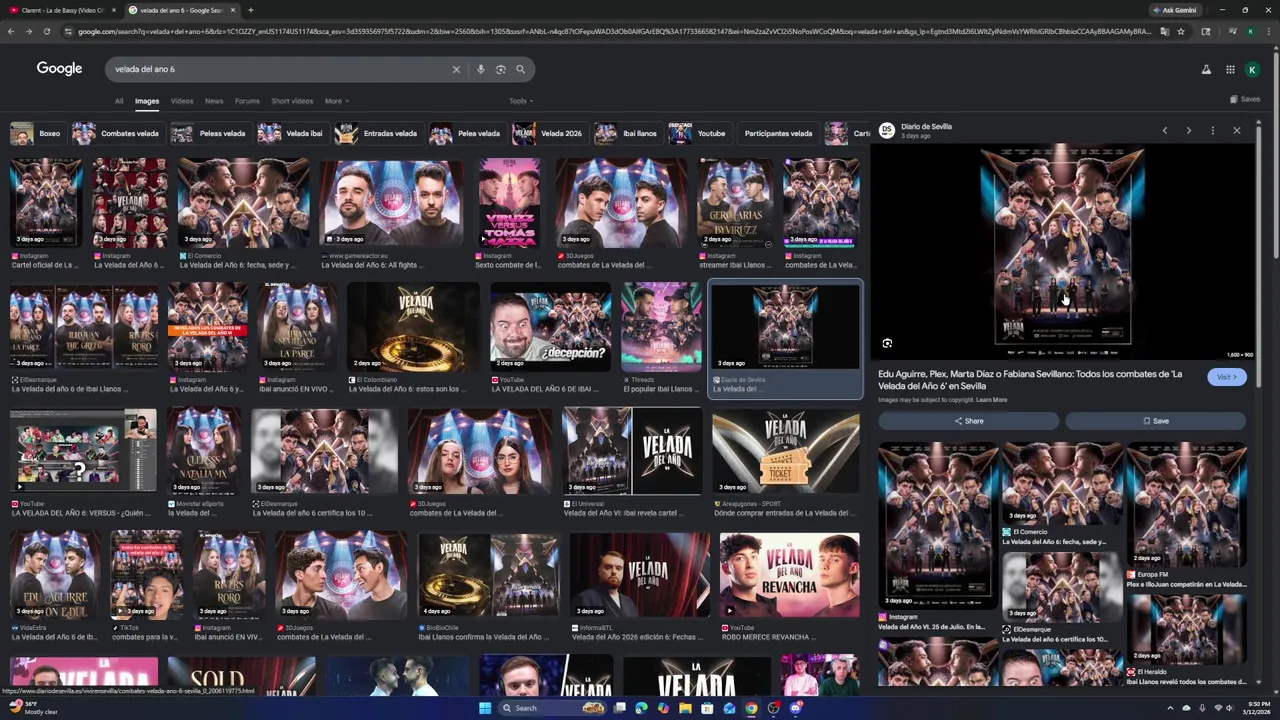Click the Google logo
Viewport: 1280px width, 720px height.
pyautogui.click(x=59, y=68)
